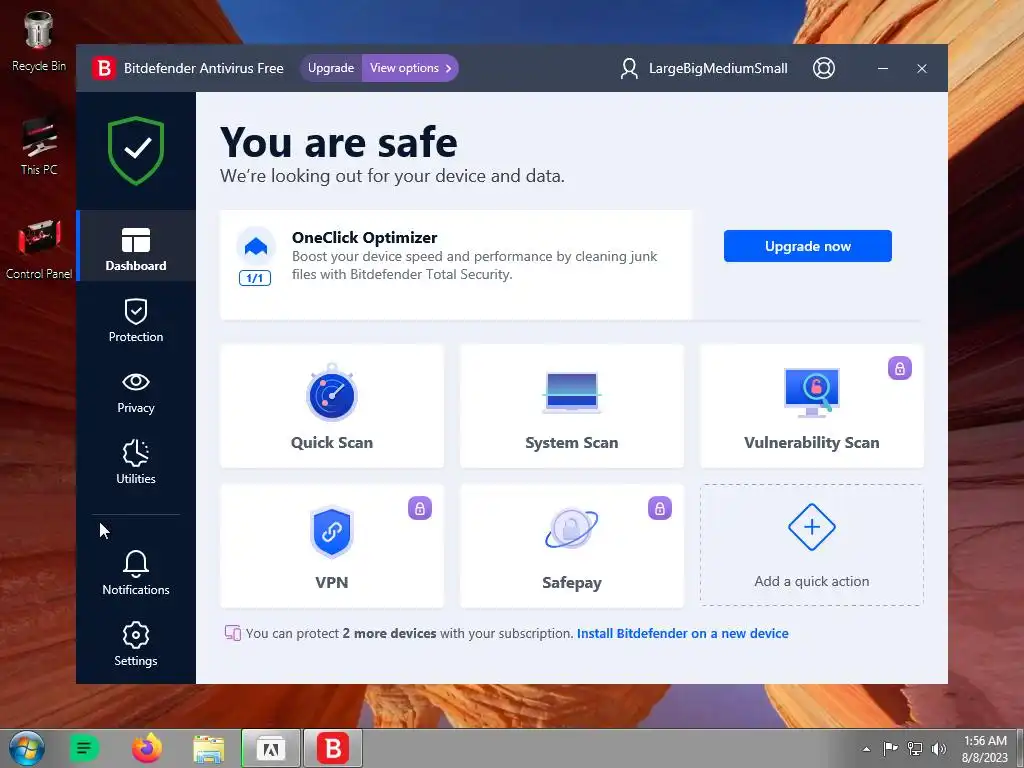Open the help and support lifebuoy icon
This screenshot has height=768, width=1024.
point(824,68)
